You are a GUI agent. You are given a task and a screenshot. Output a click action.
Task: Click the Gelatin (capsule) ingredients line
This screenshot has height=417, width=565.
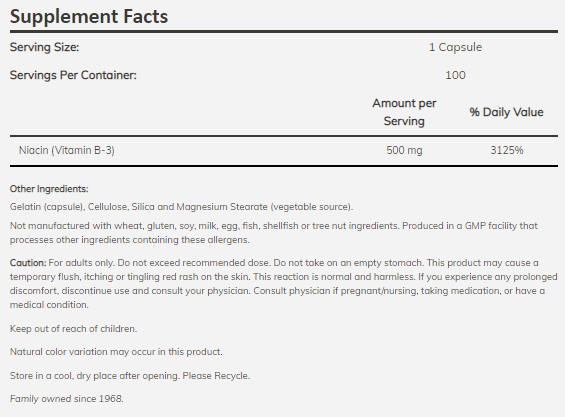181,207
